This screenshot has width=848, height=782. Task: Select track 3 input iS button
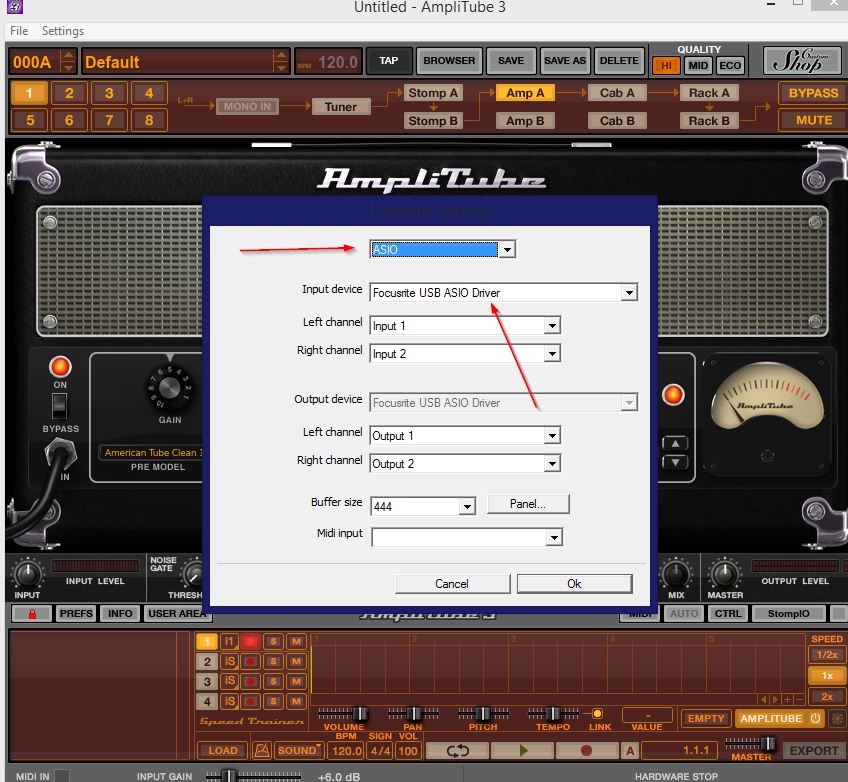229,681
